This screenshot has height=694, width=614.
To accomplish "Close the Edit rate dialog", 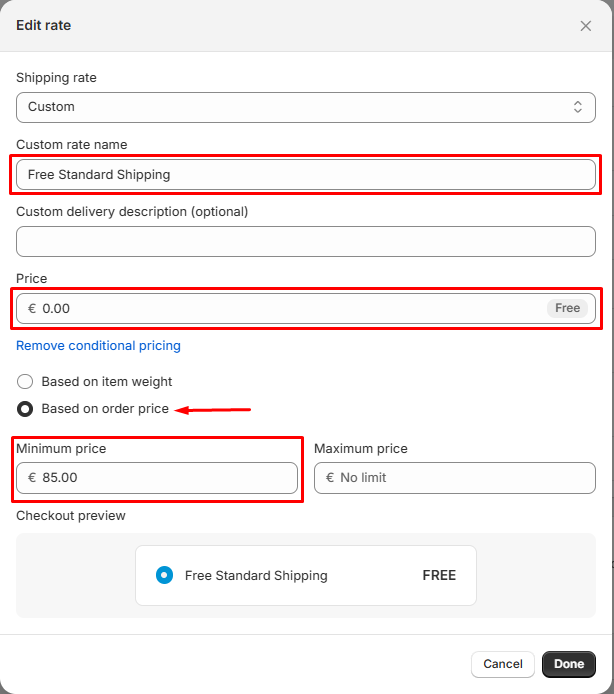I will pos(586,26).
